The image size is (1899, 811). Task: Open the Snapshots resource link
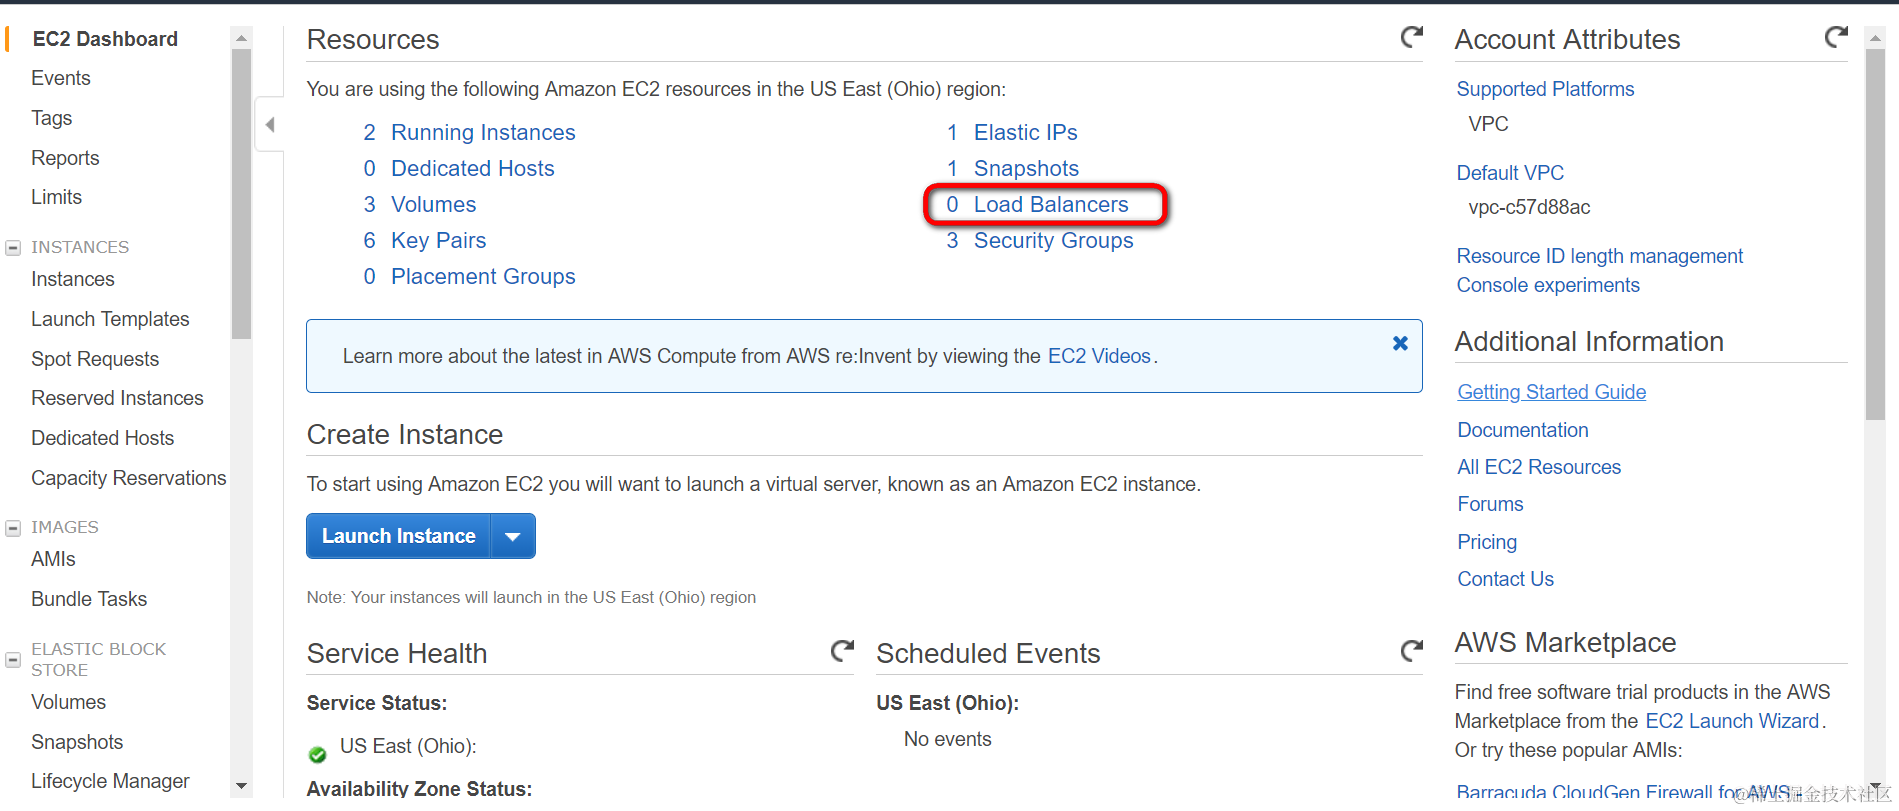tap(1027, 168)
